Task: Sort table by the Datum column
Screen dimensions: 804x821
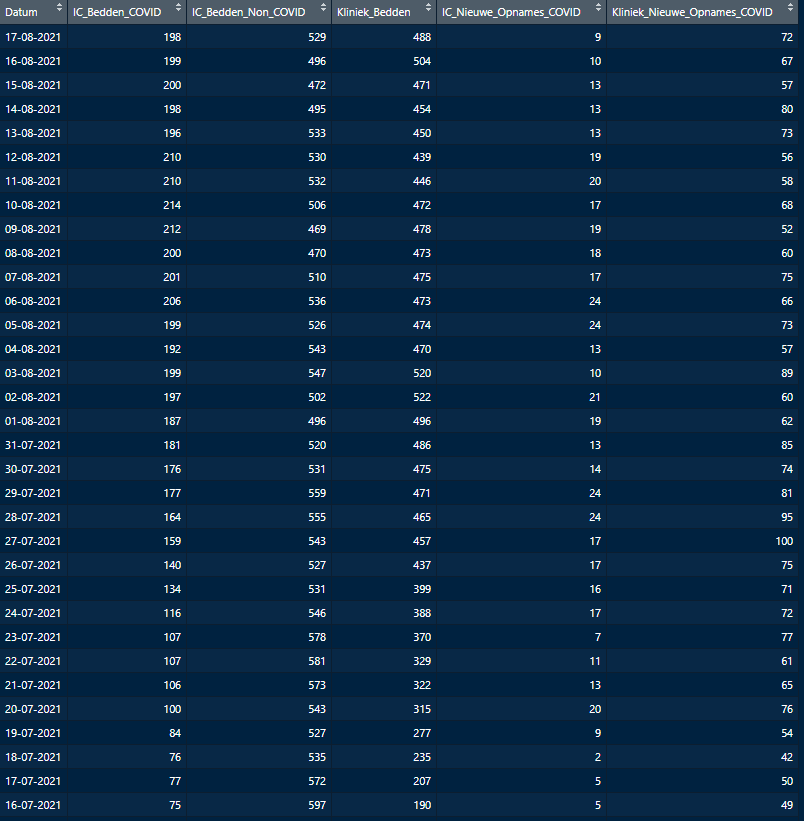Action: coord(59,8)
